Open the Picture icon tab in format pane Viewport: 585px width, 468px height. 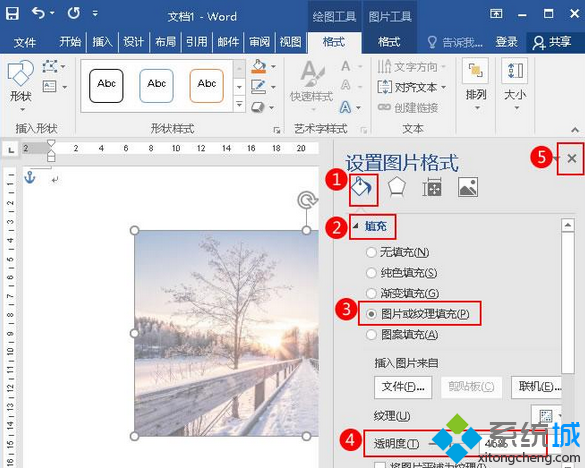click(x=468, y=187)
